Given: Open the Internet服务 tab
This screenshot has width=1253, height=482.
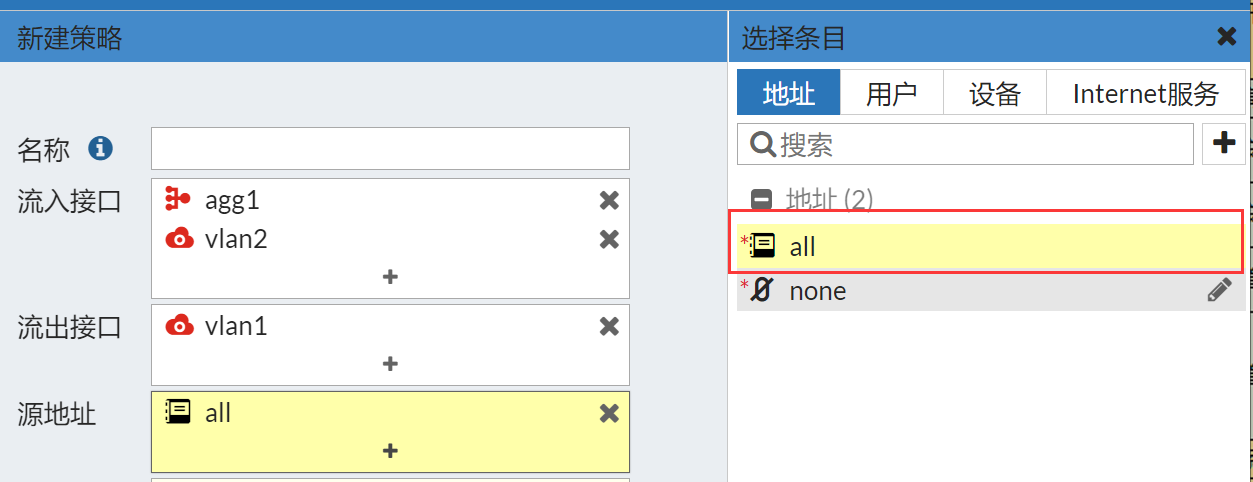Looking at the screenshot, I should pos(1146,93).
